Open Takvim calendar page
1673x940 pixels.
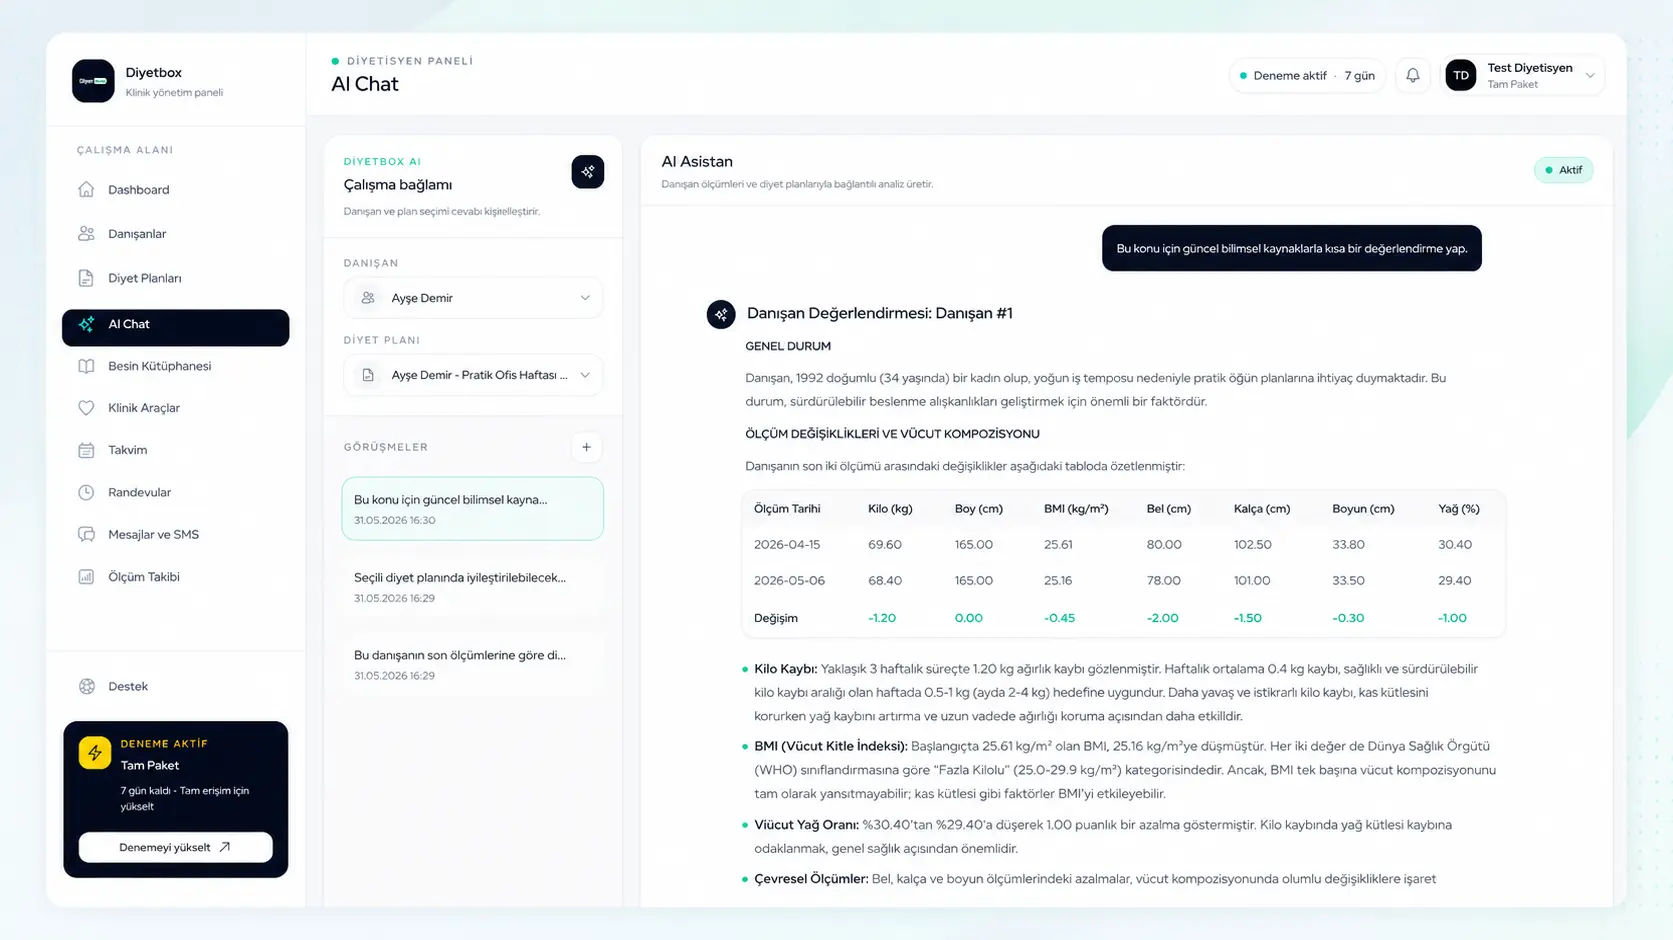click(x=175, y=450)
